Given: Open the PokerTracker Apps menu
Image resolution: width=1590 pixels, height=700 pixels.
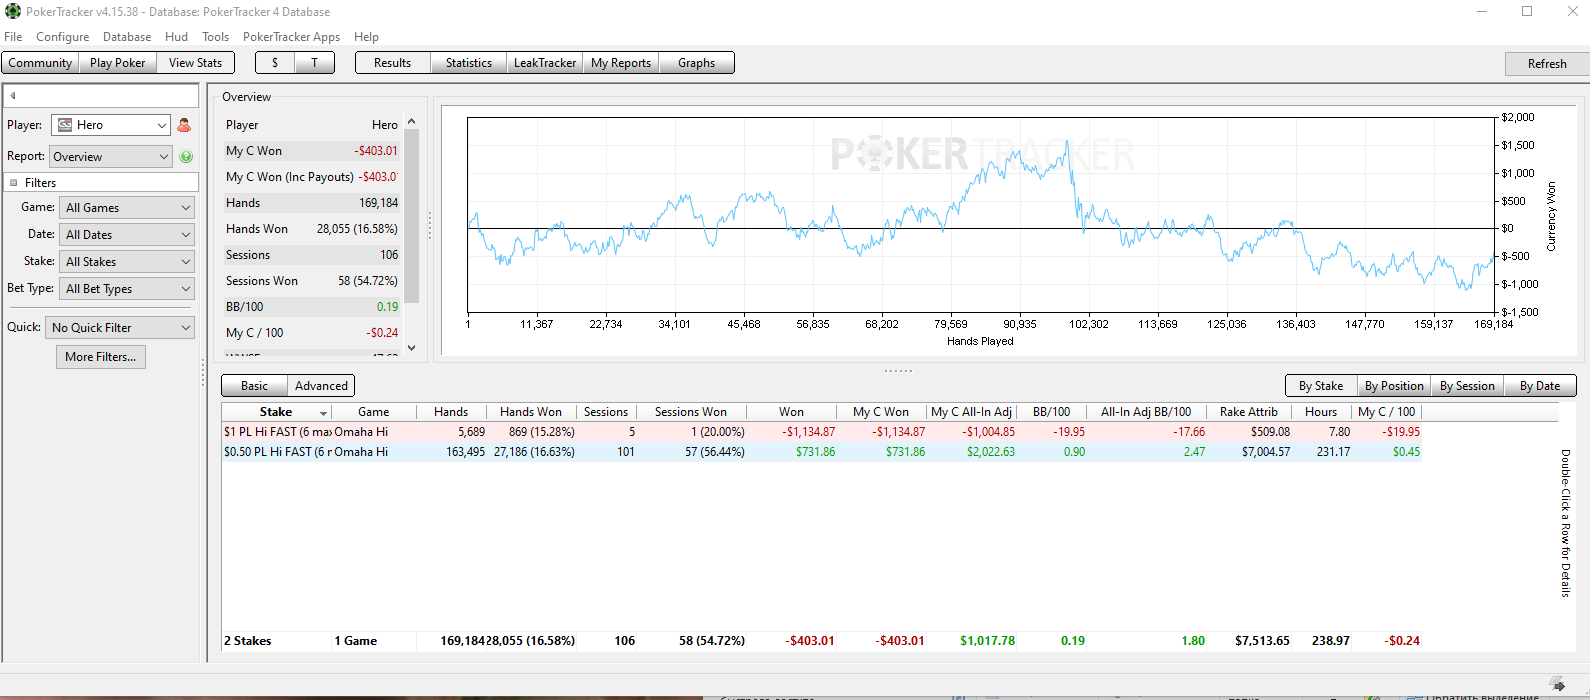Looking at the screenshot, I should point(291,37).
